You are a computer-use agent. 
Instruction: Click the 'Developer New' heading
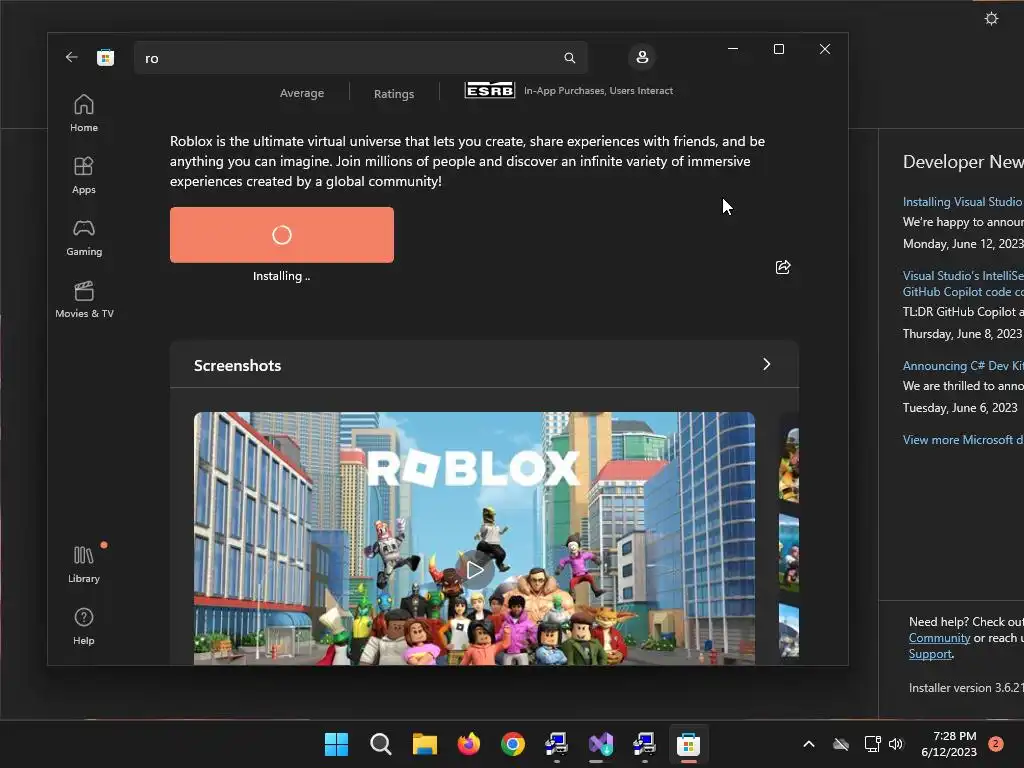point(963,161)
